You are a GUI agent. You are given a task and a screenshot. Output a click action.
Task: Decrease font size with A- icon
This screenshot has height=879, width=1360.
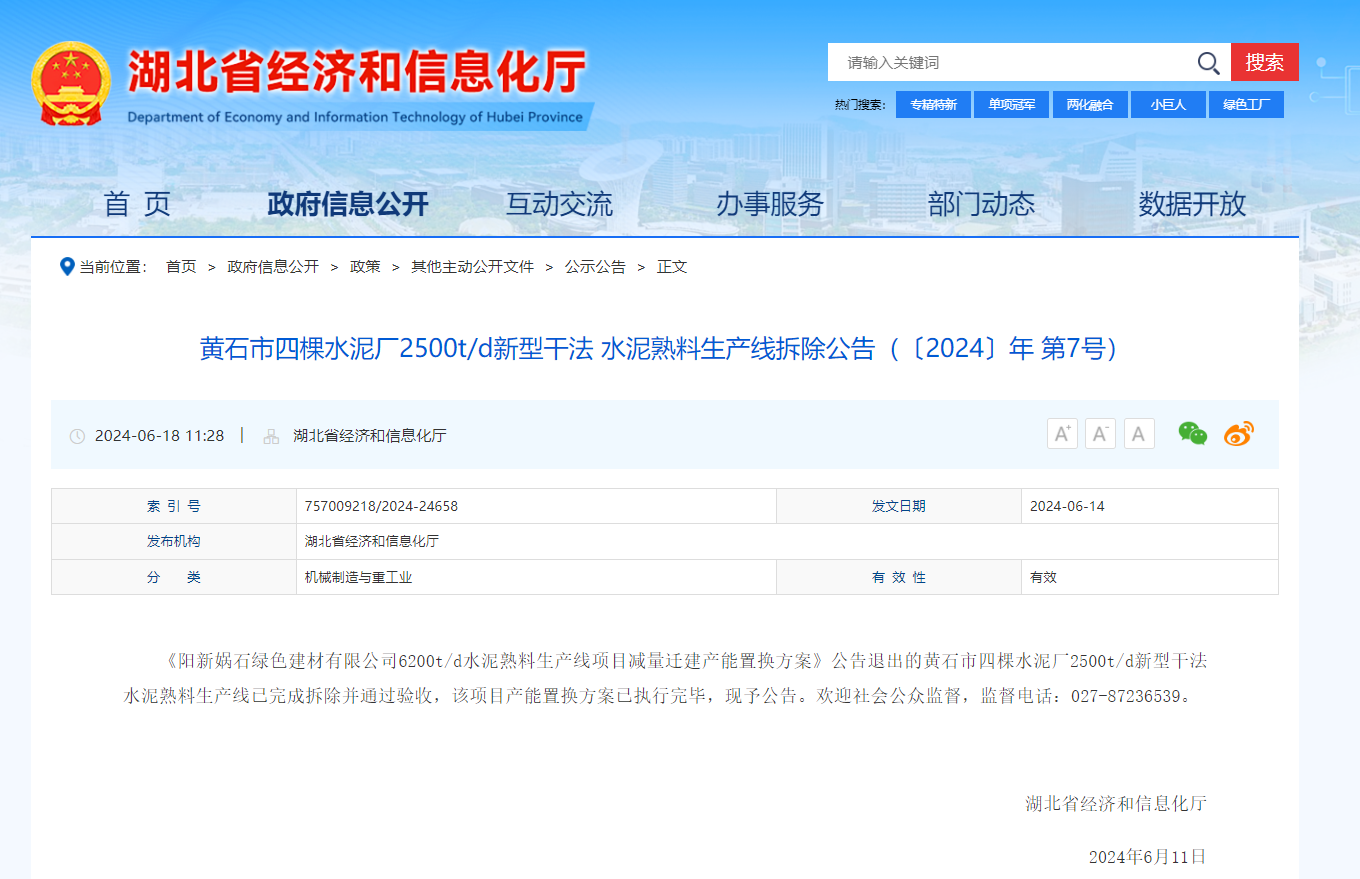(1100, 434)
